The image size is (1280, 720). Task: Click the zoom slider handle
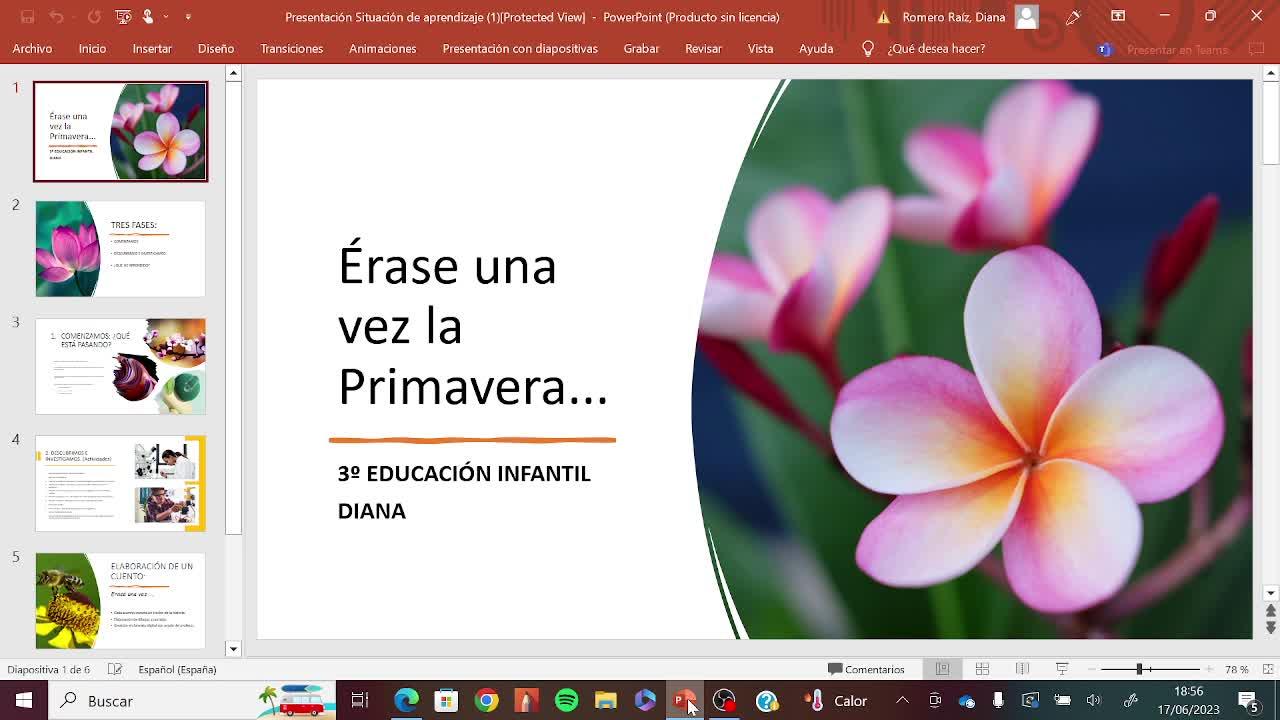point(1139,669)
